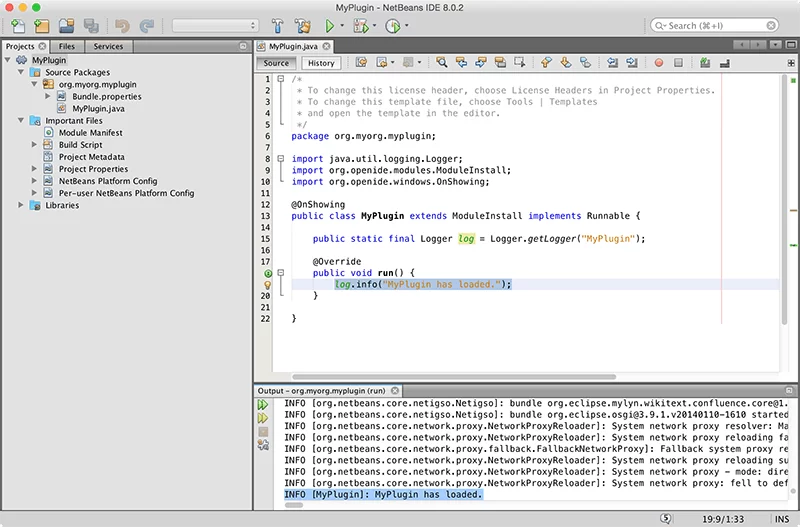Screen dimensions: 800x527
Task: Clear the search field with X icon
Action: pos(771,26)
